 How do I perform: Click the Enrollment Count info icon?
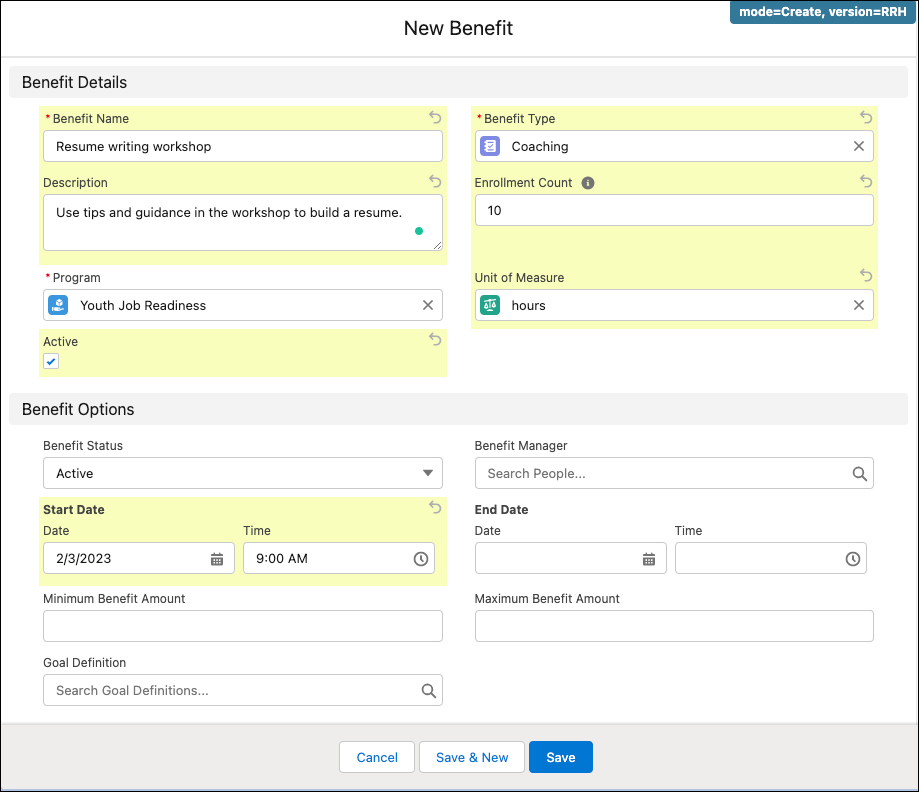[588, 183]
